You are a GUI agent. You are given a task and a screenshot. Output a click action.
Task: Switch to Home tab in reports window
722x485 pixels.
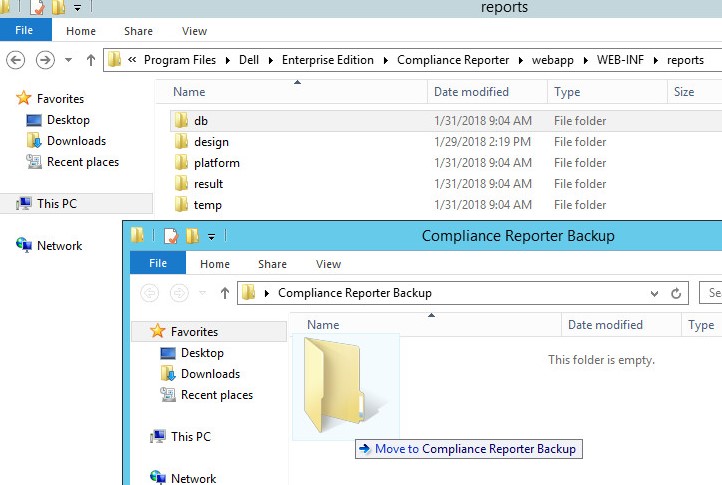click(81, 31)
